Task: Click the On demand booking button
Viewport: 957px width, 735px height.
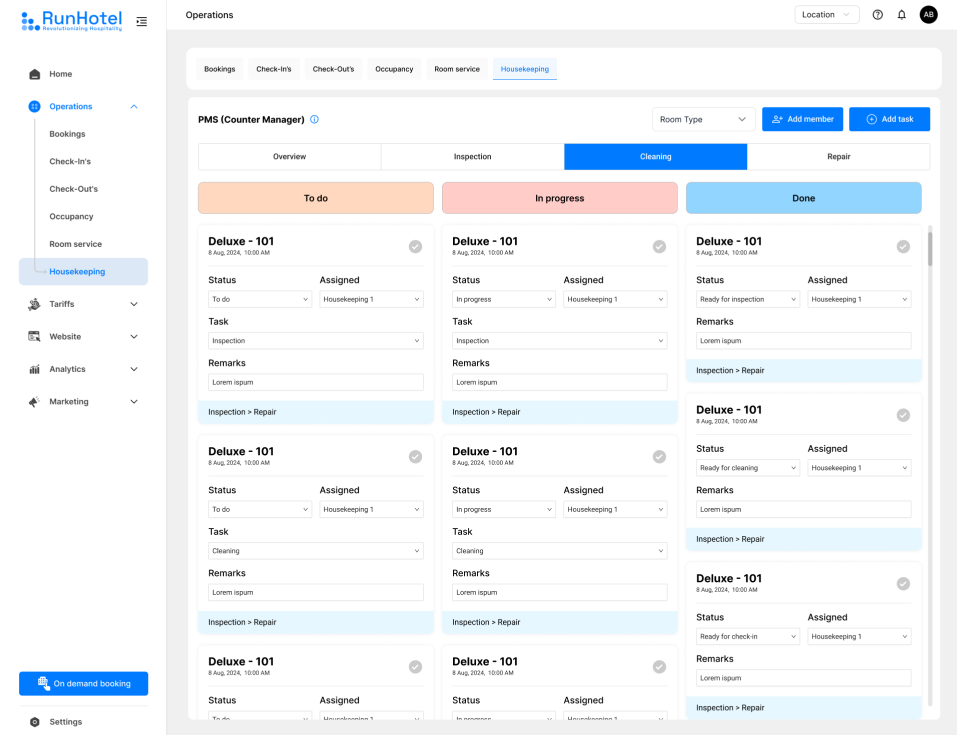Action: (84, 684)
